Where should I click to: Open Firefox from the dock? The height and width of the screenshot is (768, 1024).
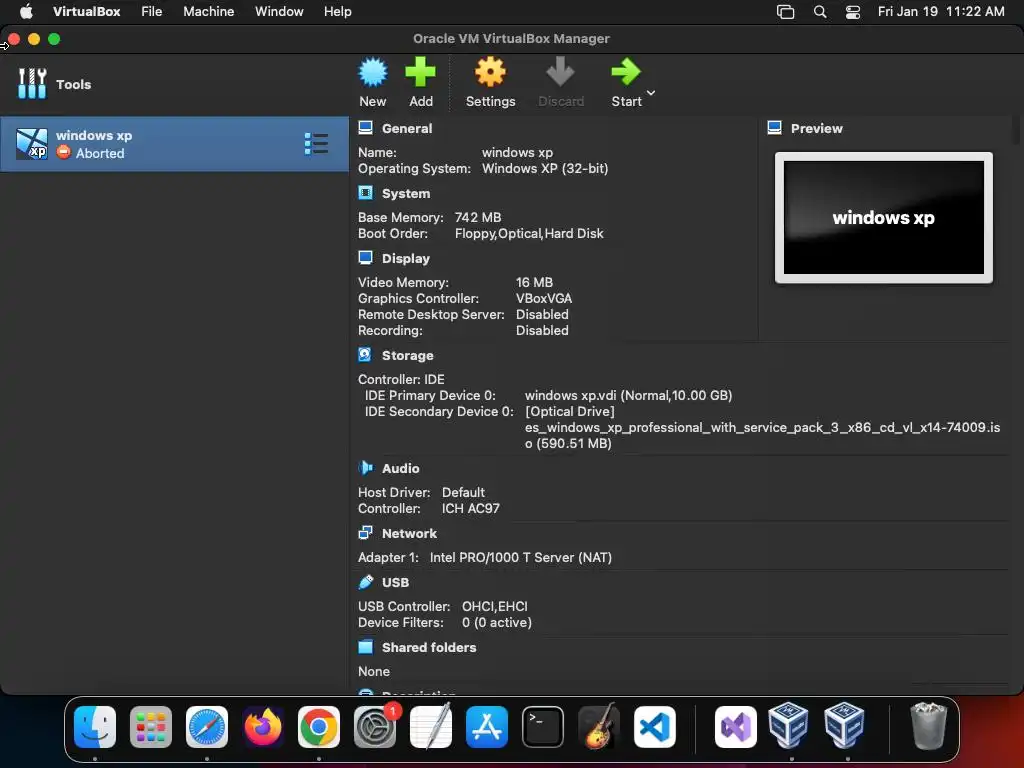pos(263,727)
